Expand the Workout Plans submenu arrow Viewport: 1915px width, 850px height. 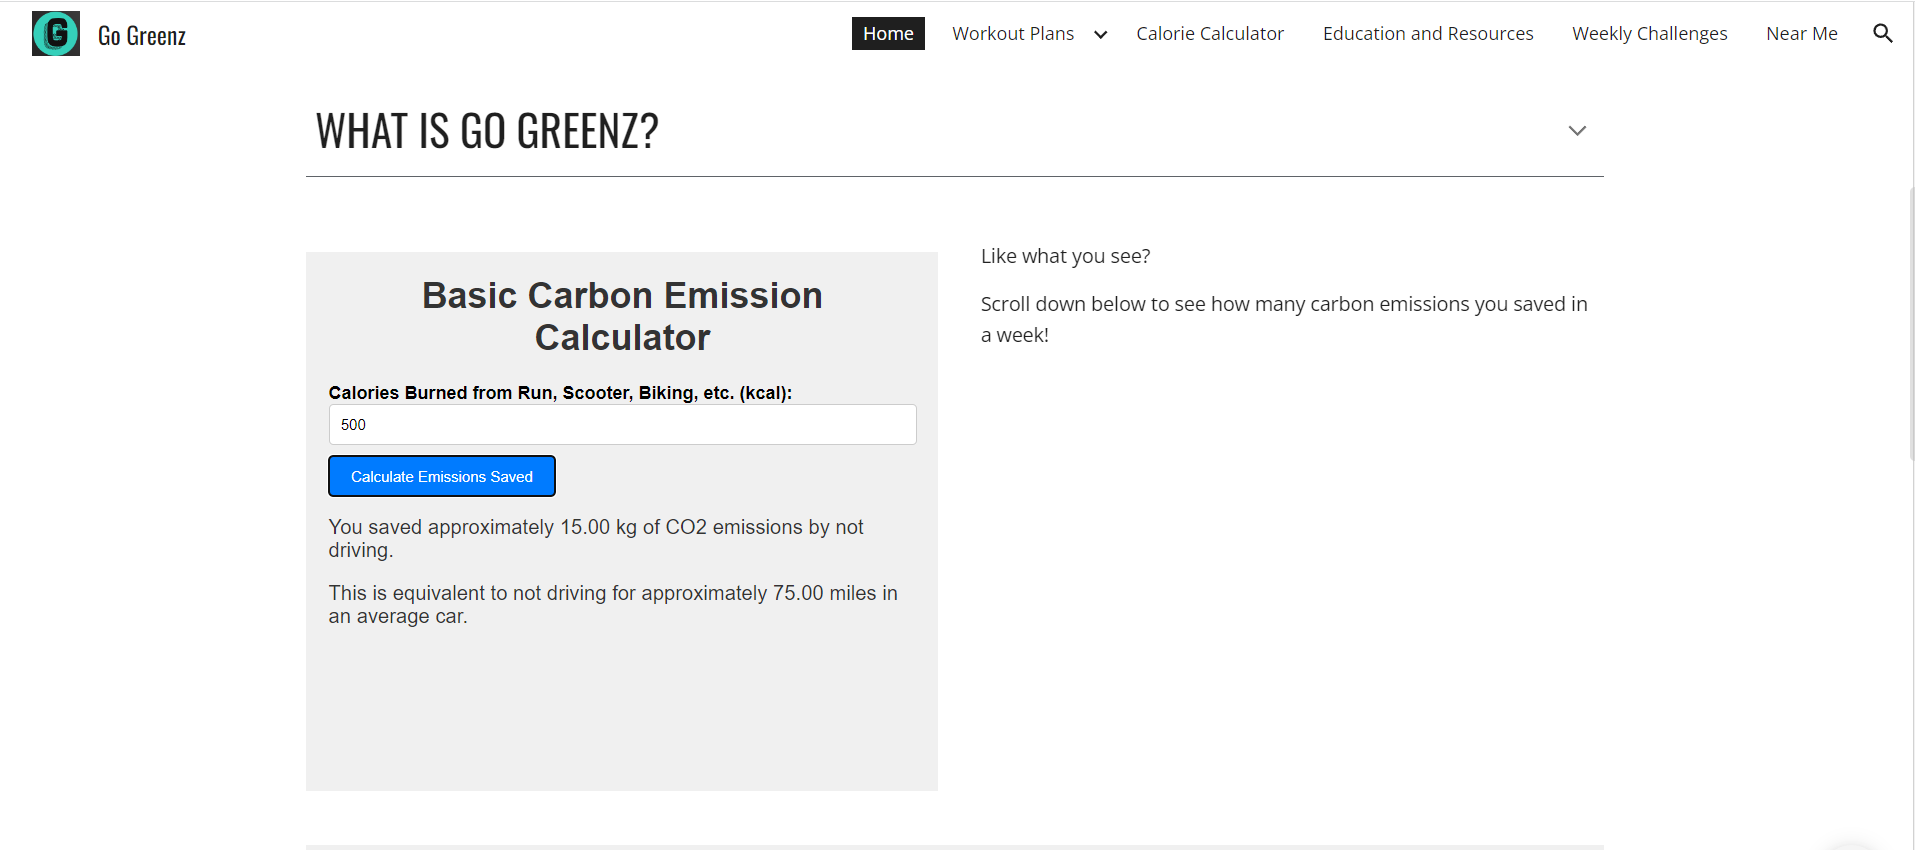click(1100, 35)
